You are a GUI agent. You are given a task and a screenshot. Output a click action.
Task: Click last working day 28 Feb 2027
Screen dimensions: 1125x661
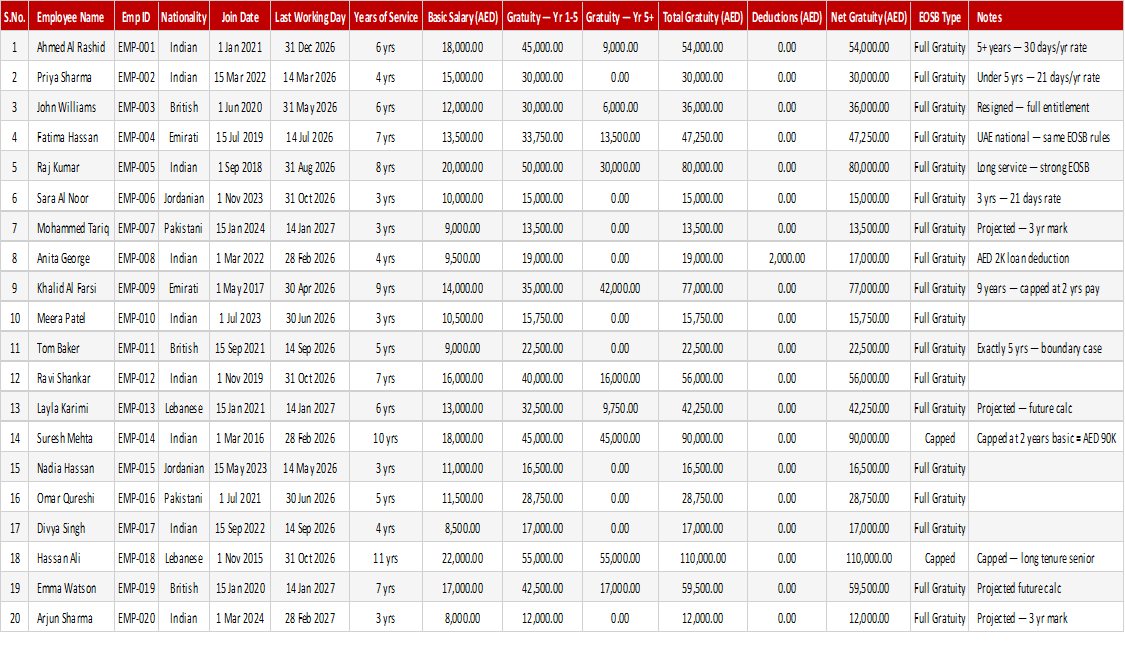click(310, 619)
